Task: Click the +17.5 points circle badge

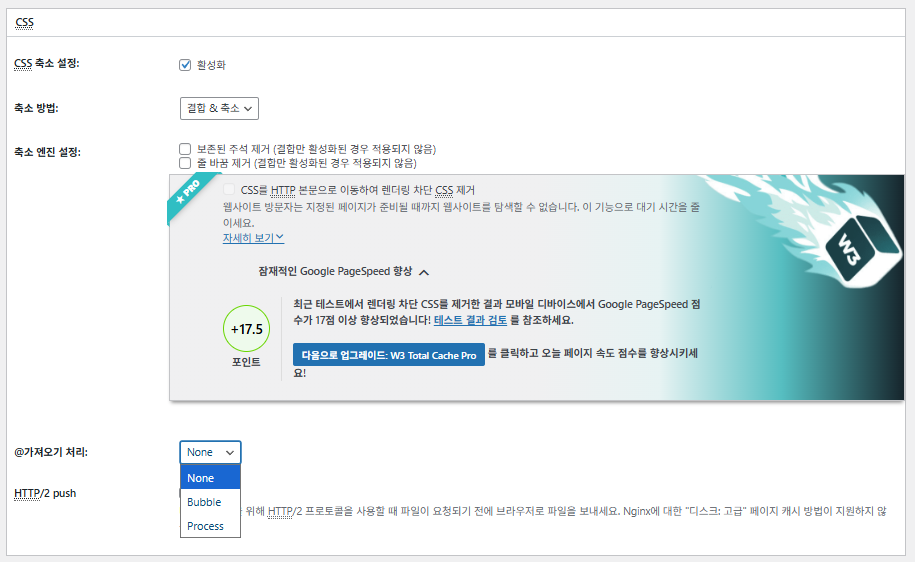Action: 246,329
